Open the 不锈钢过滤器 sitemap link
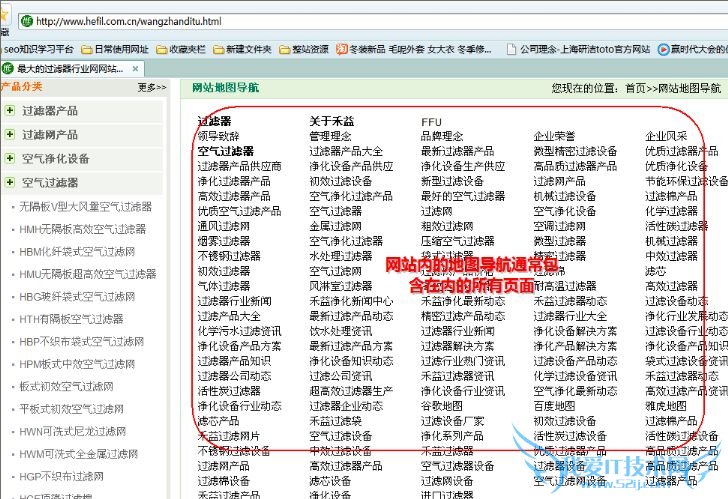The height and width of the screenshot is (499, 728). [x=229, y=256]
